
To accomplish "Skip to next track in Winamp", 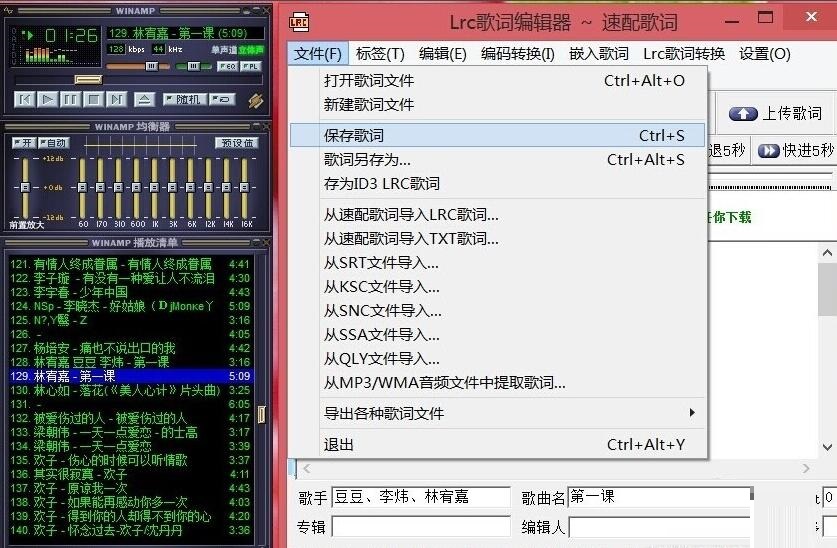I will pos(116,99).
